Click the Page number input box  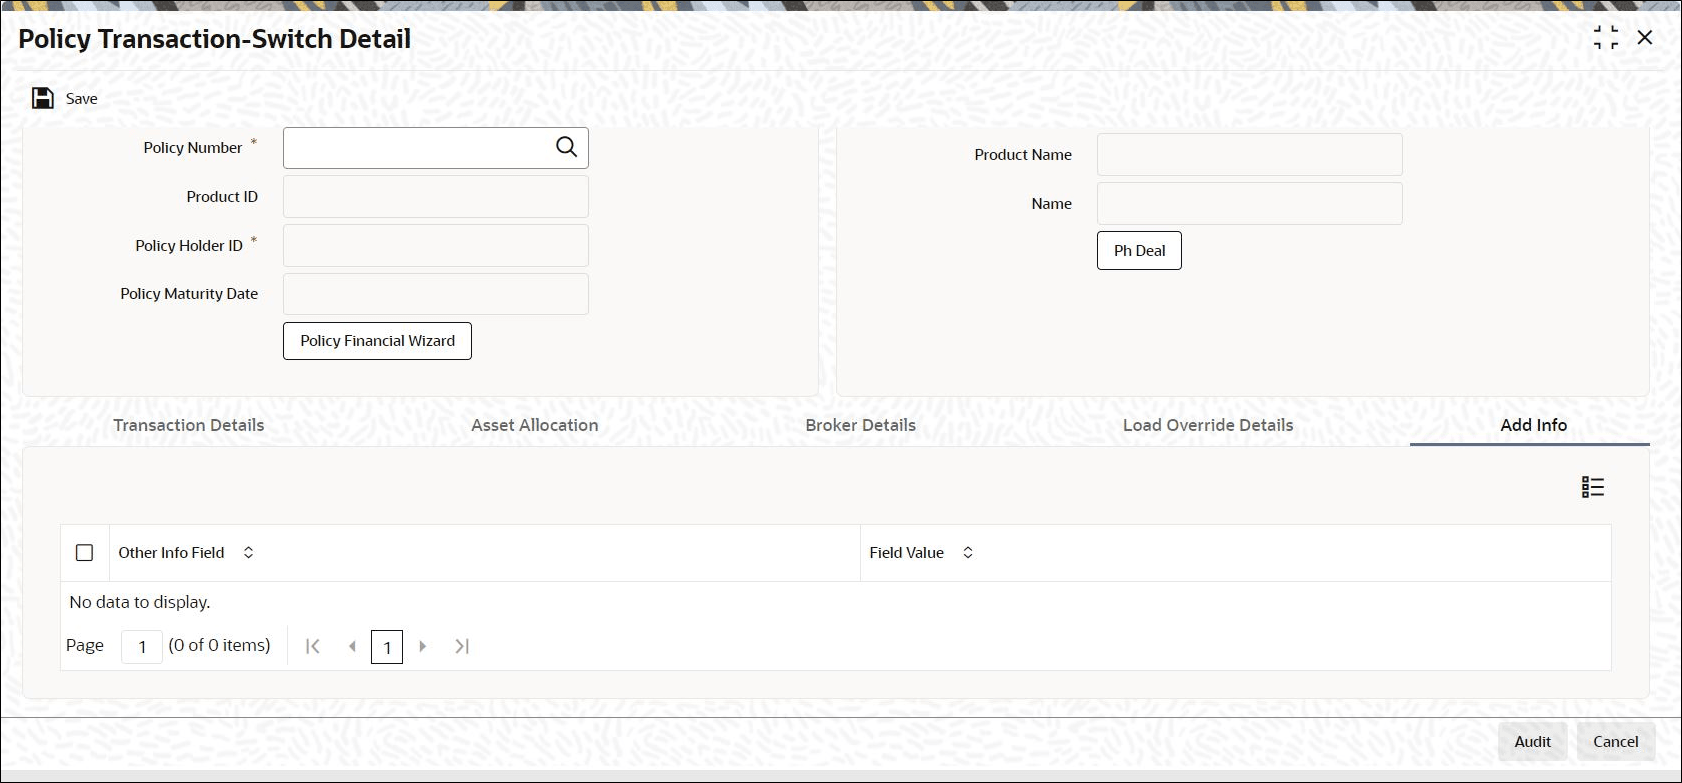point(142,647)
